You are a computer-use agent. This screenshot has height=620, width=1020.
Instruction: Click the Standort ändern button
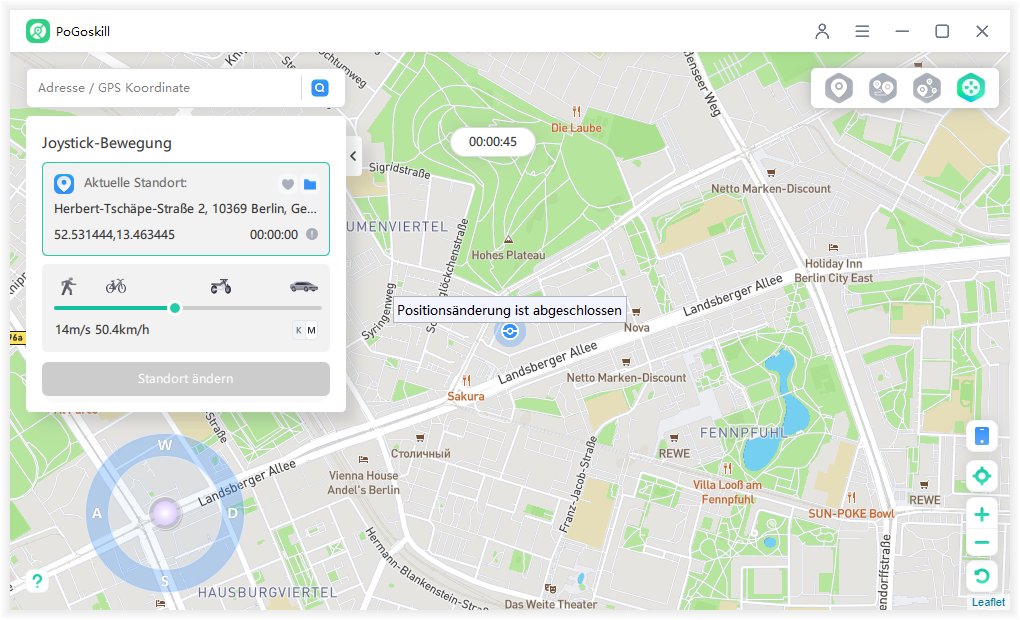pyautogui.click(x=186, y=379)
